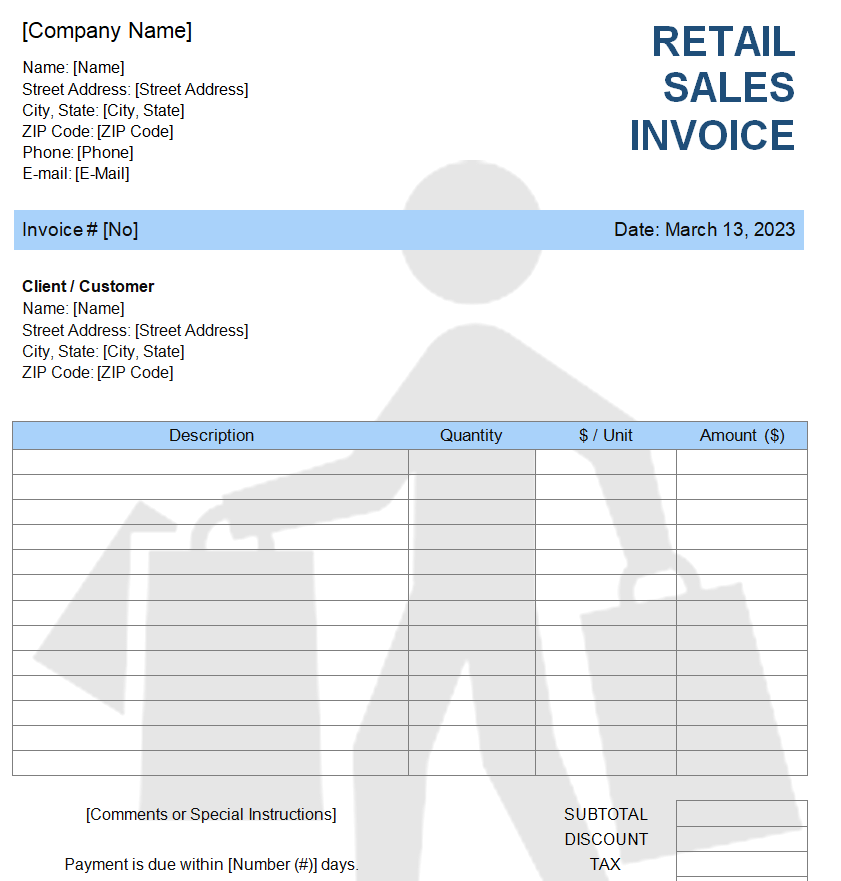
Task: Click the empty box next to TAX
Action: (x=742, y=864)
